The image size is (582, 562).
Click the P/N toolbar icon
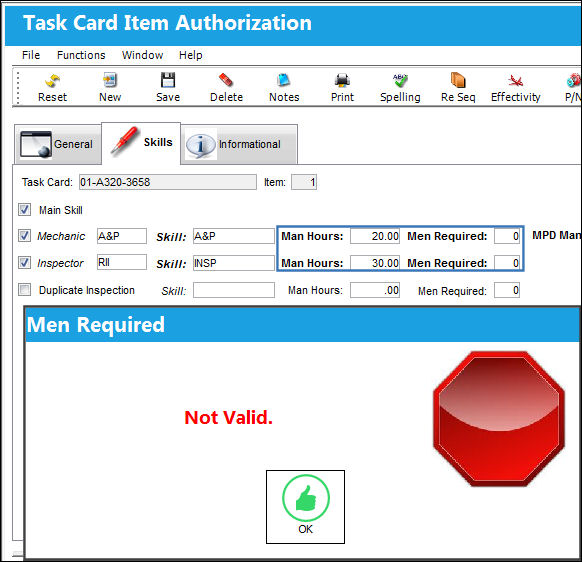(x=573, y=88)
